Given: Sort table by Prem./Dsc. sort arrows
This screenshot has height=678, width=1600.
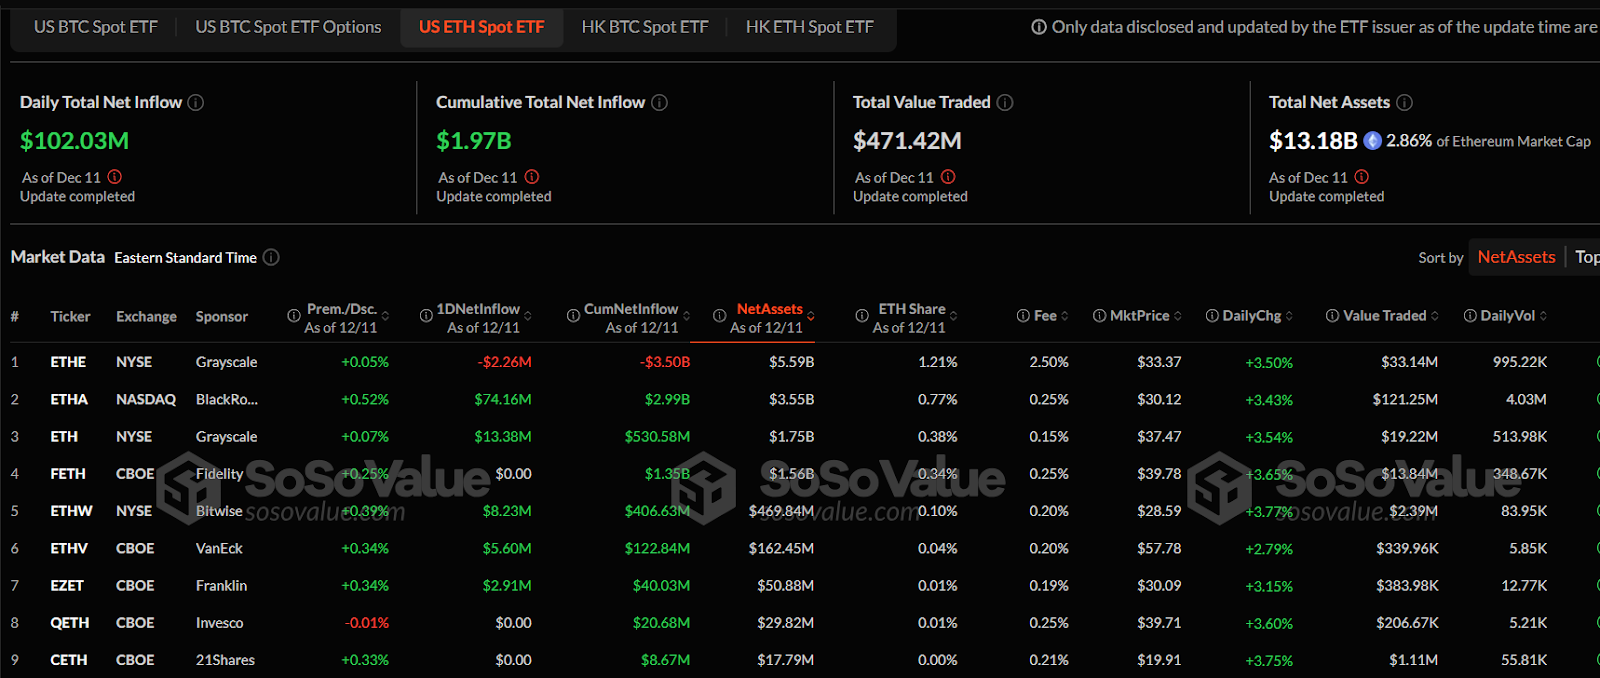Looking at the screenshot, I should coord(386,316).
